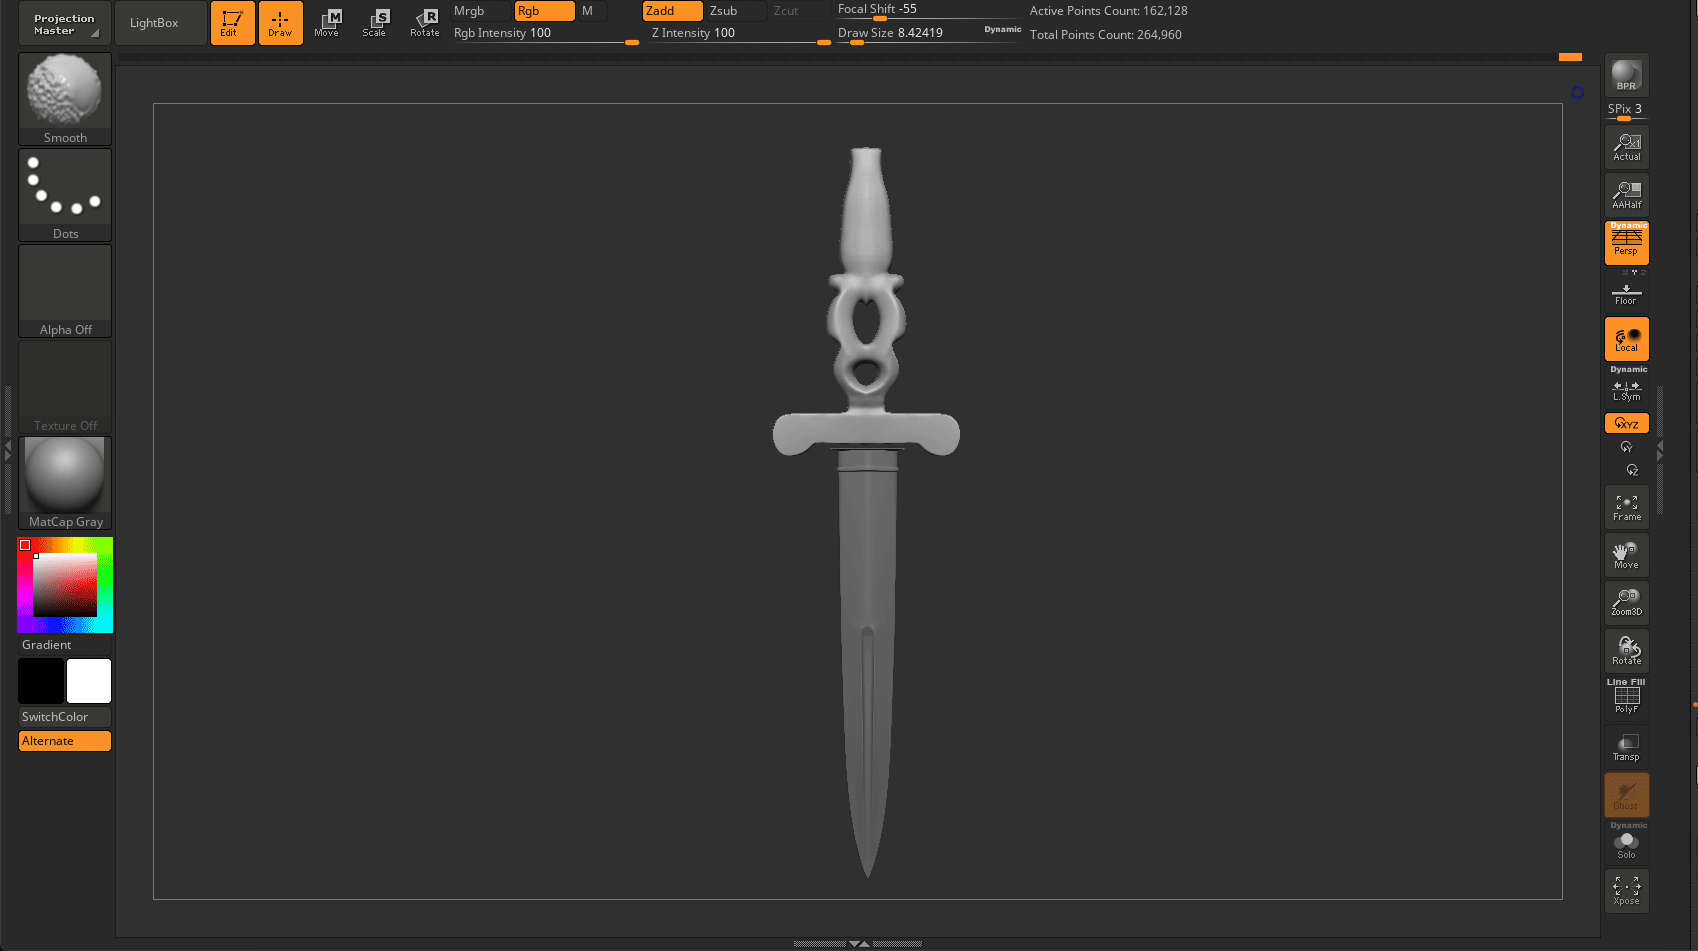Image resolution: width=1698 pixels, height=951 pixels.
Task: Adjust the Rgb Intensity slider
Action: (546, 34)
